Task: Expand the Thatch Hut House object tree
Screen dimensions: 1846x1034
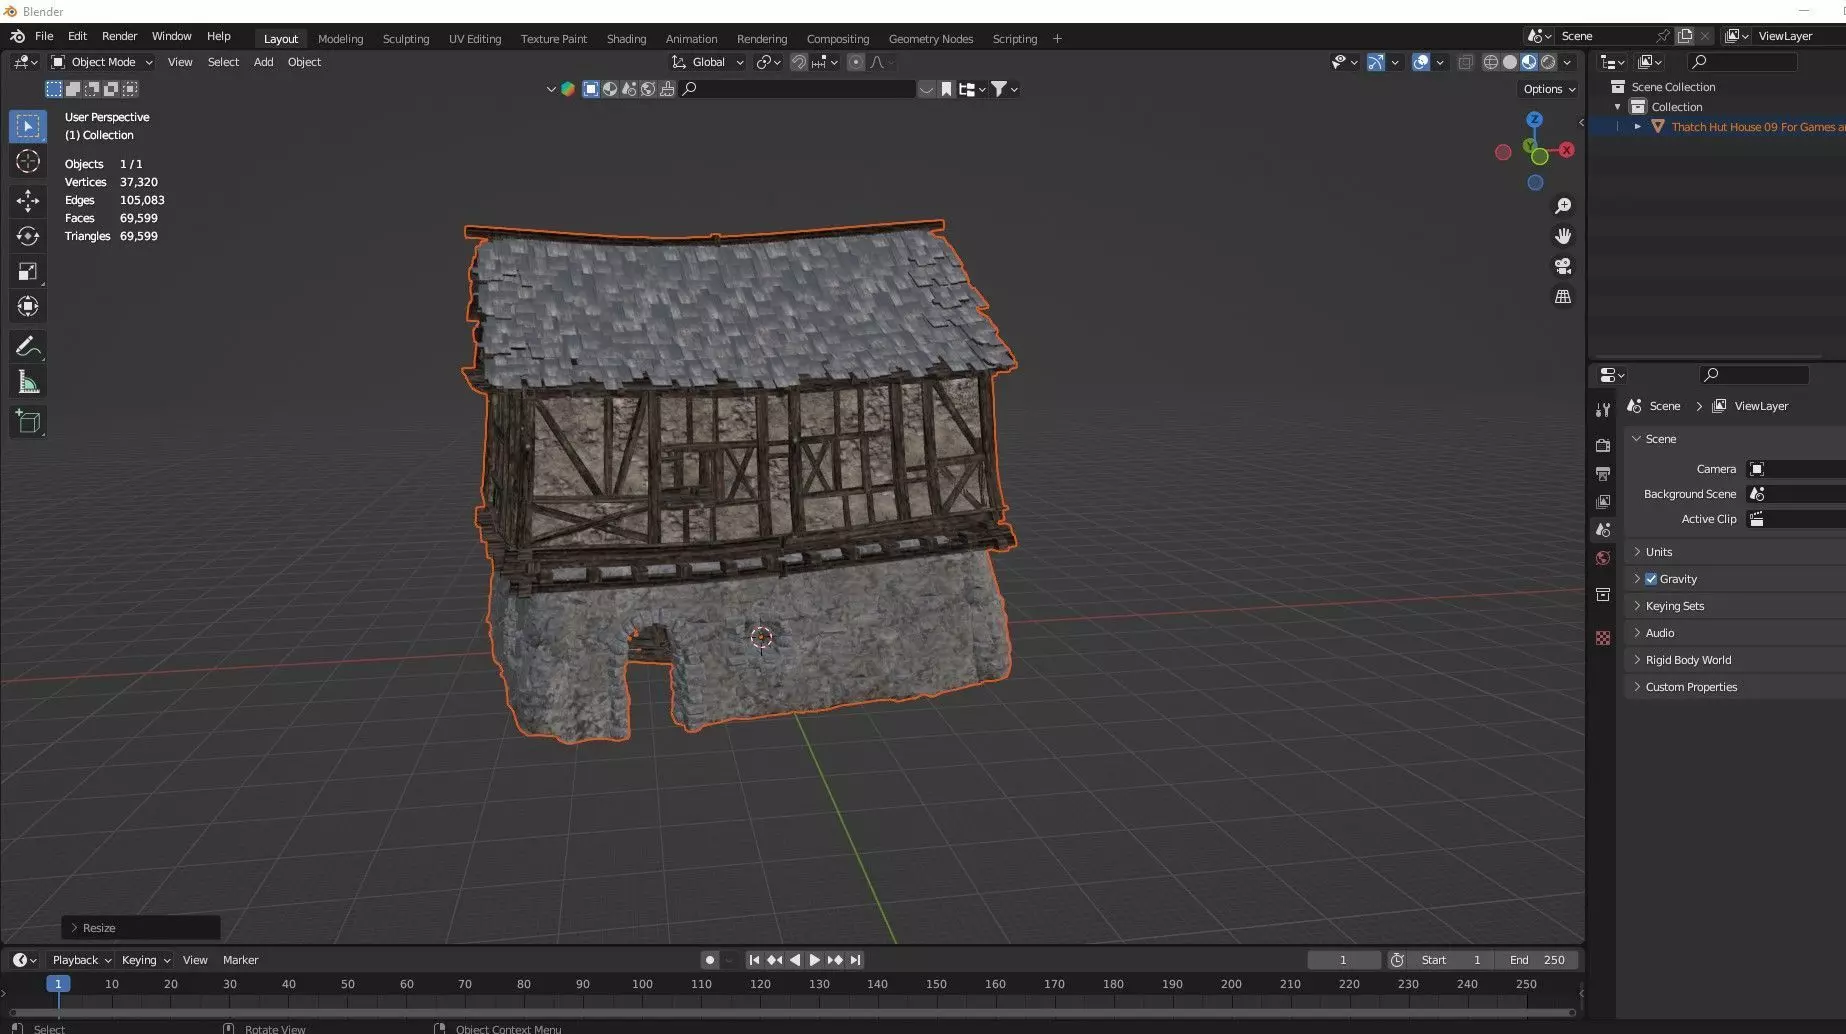Action: click(x=1637, y=127)
